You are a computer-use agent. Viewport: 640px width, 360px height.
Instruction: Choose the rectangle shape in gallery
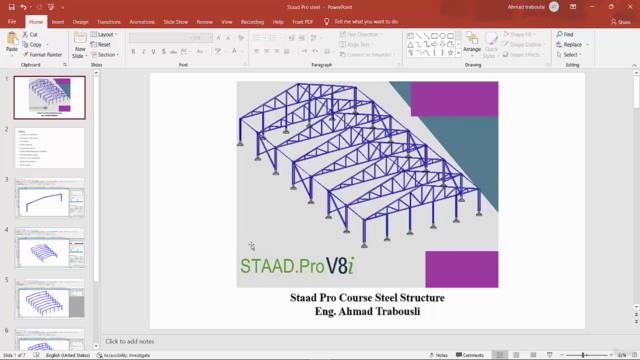[434, 36]
